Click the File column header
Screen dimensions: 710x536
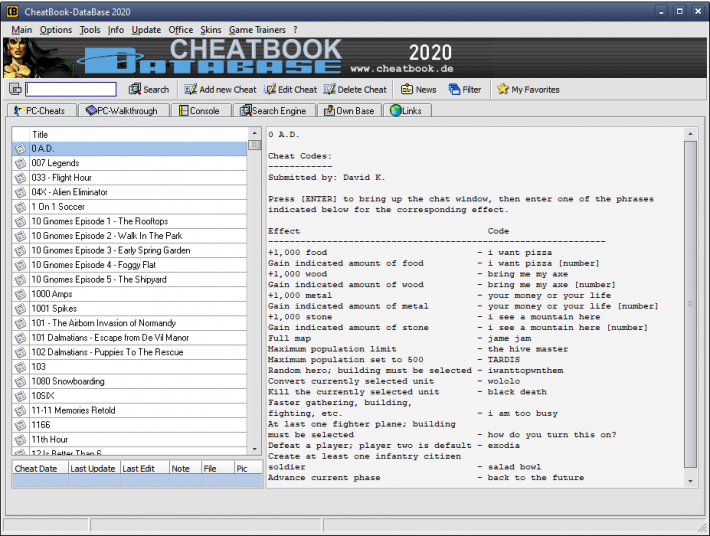tap(218, 469)
